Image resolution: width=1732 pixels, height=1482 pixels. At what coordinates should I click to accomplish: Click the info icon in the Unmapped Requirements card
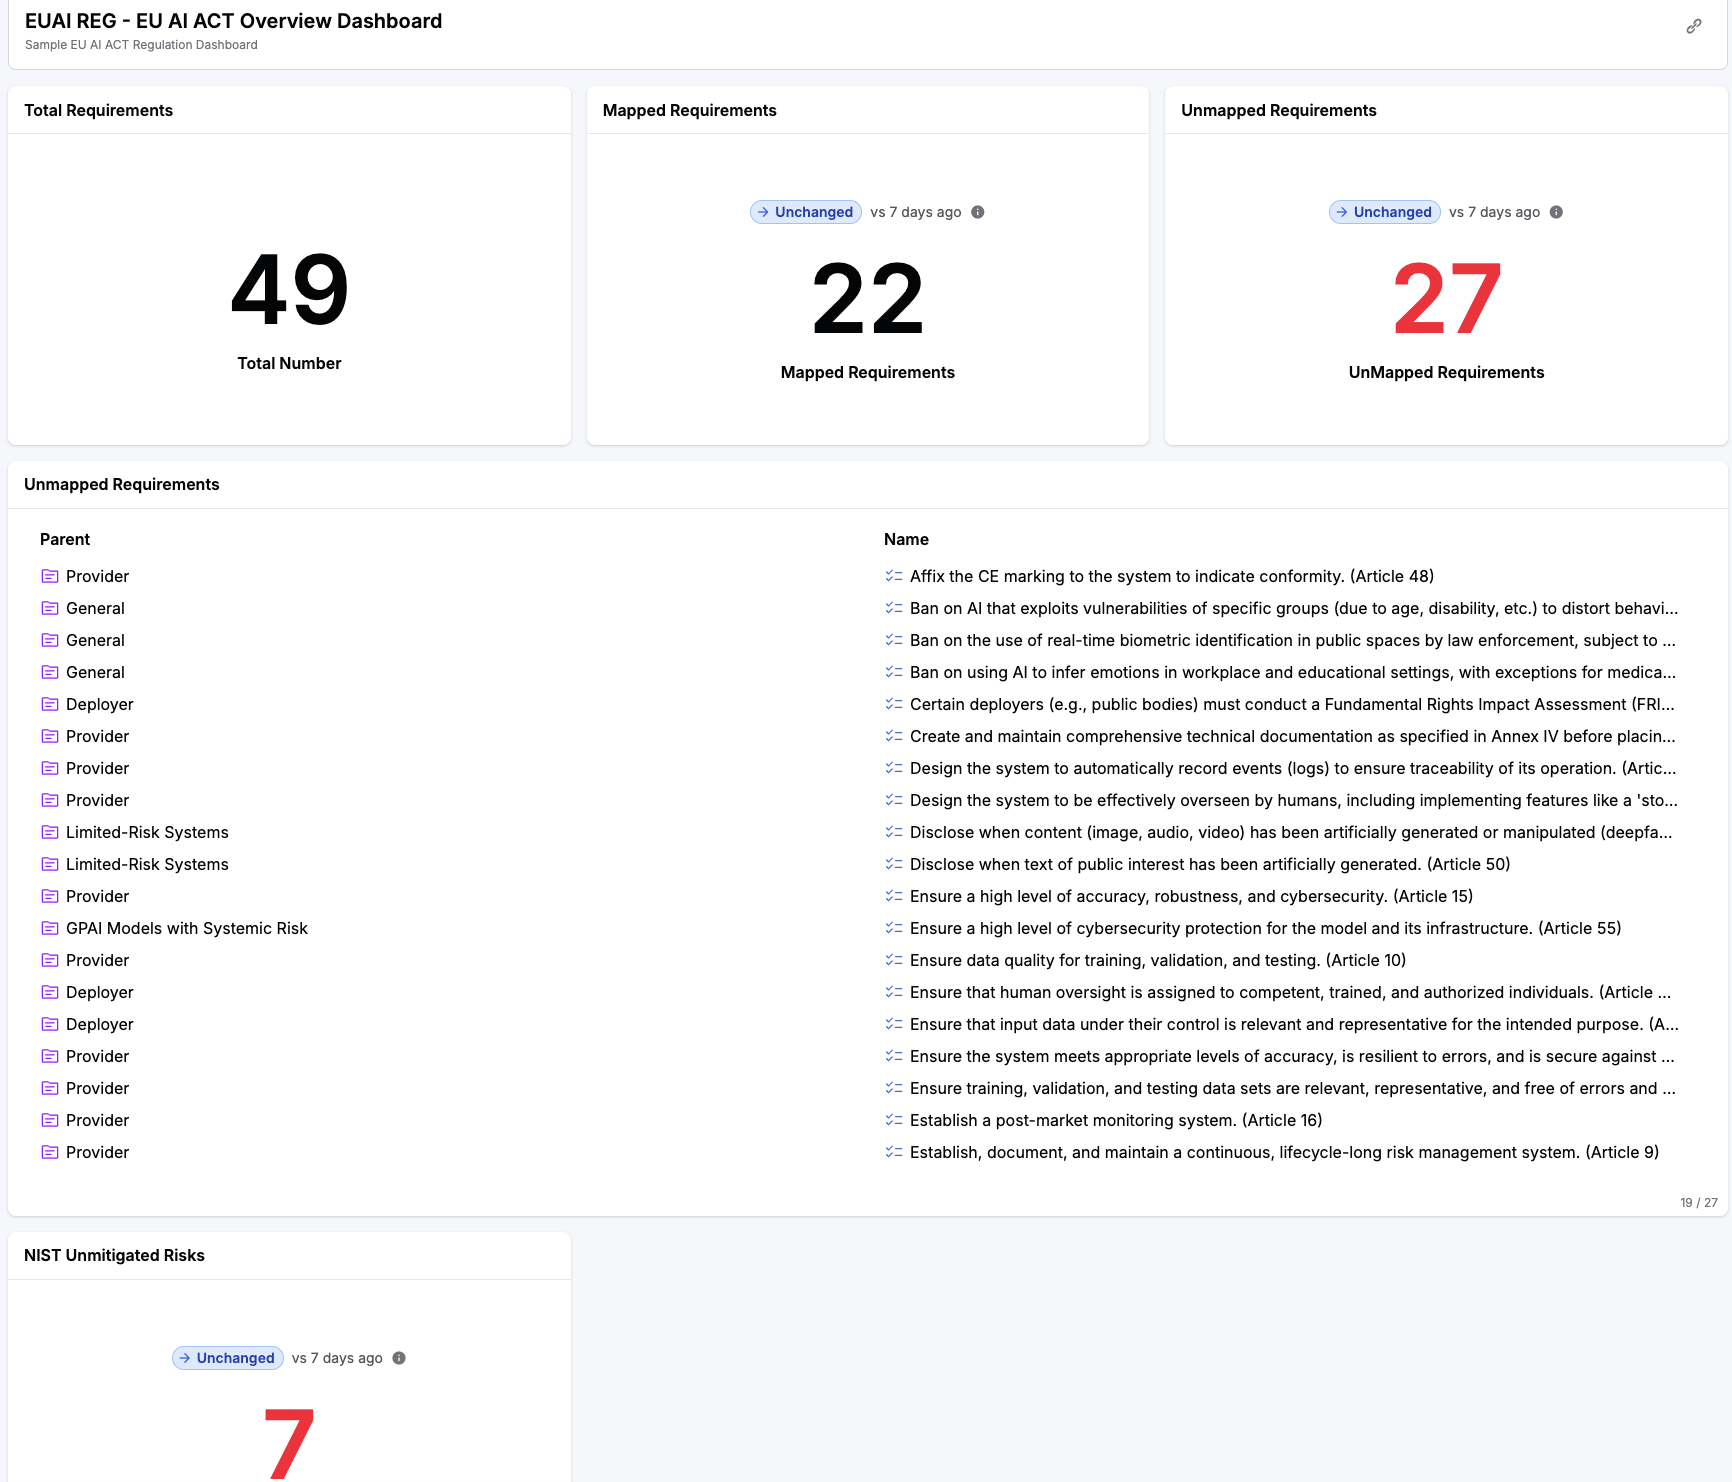pyautogui.click(x=1557, y=212)
